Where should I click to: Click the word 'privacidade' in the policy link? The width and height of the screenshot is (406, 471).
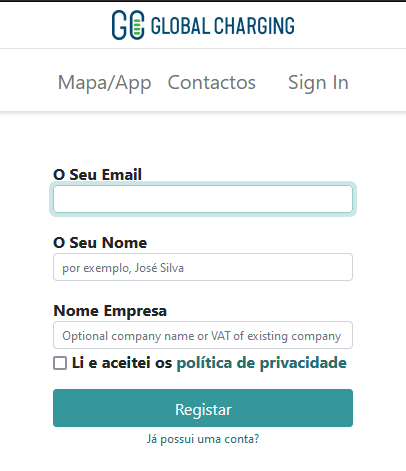click(303, 363)
